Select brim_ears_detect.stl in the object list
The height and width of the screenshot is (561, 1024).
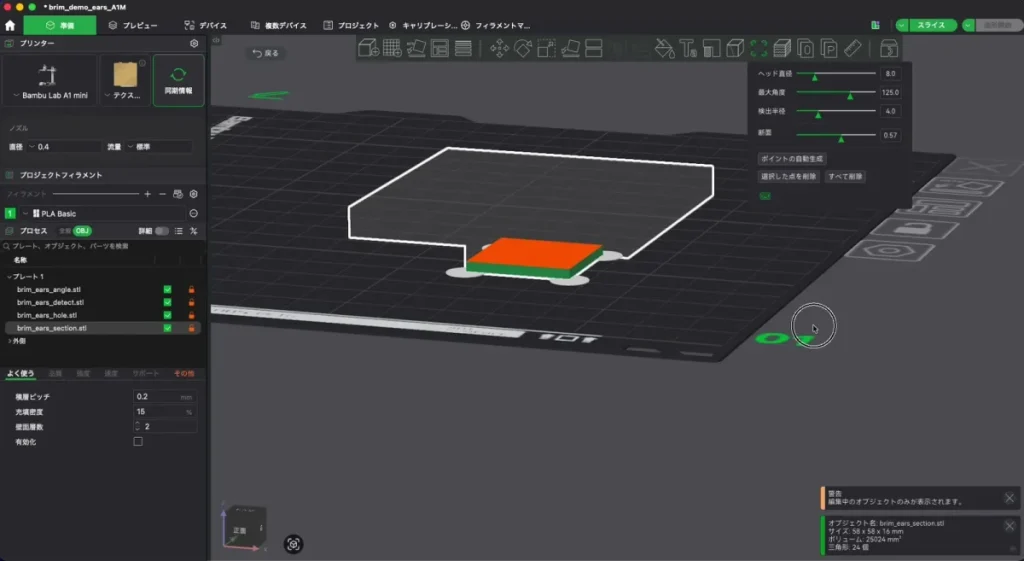point(50,302)
